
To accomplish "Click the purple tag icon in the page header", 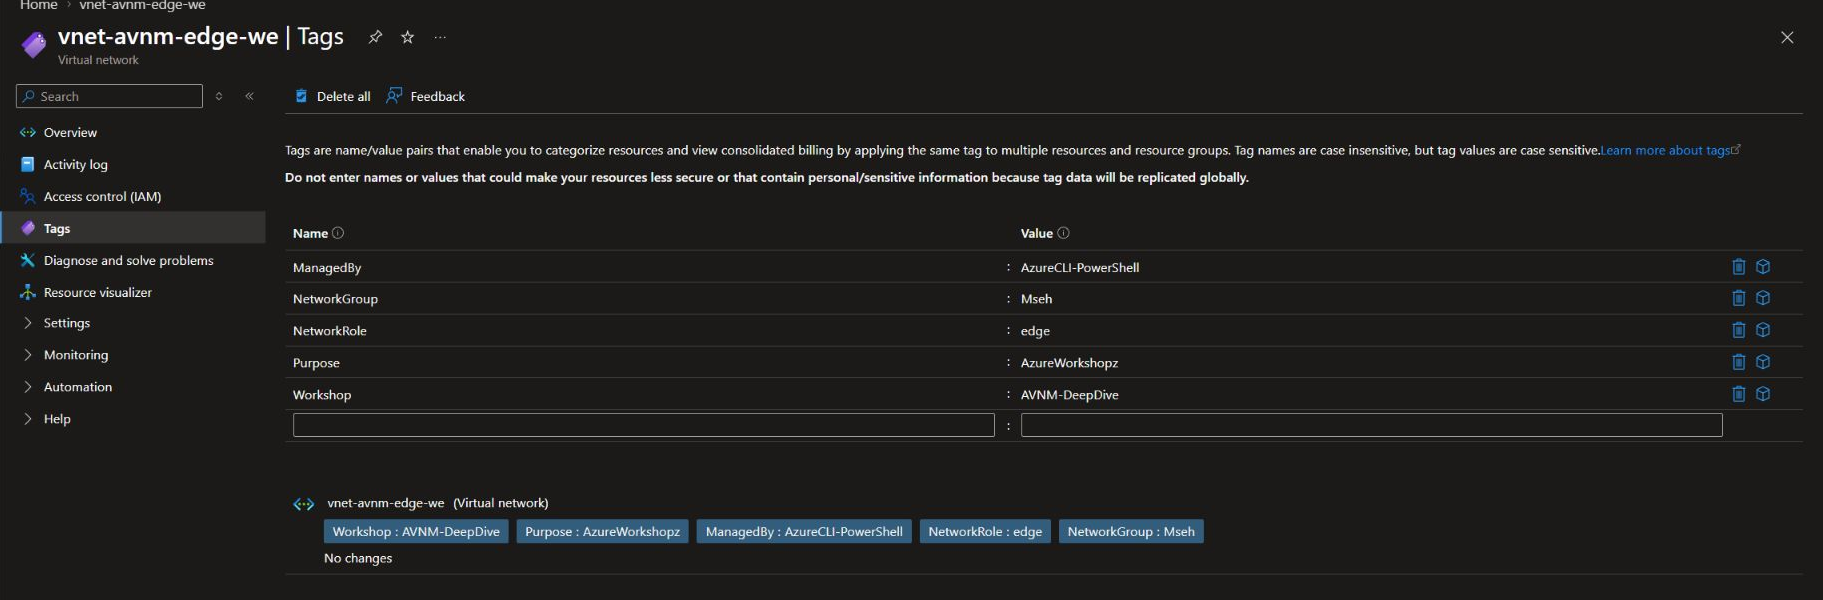I will [x=34, y=44].
